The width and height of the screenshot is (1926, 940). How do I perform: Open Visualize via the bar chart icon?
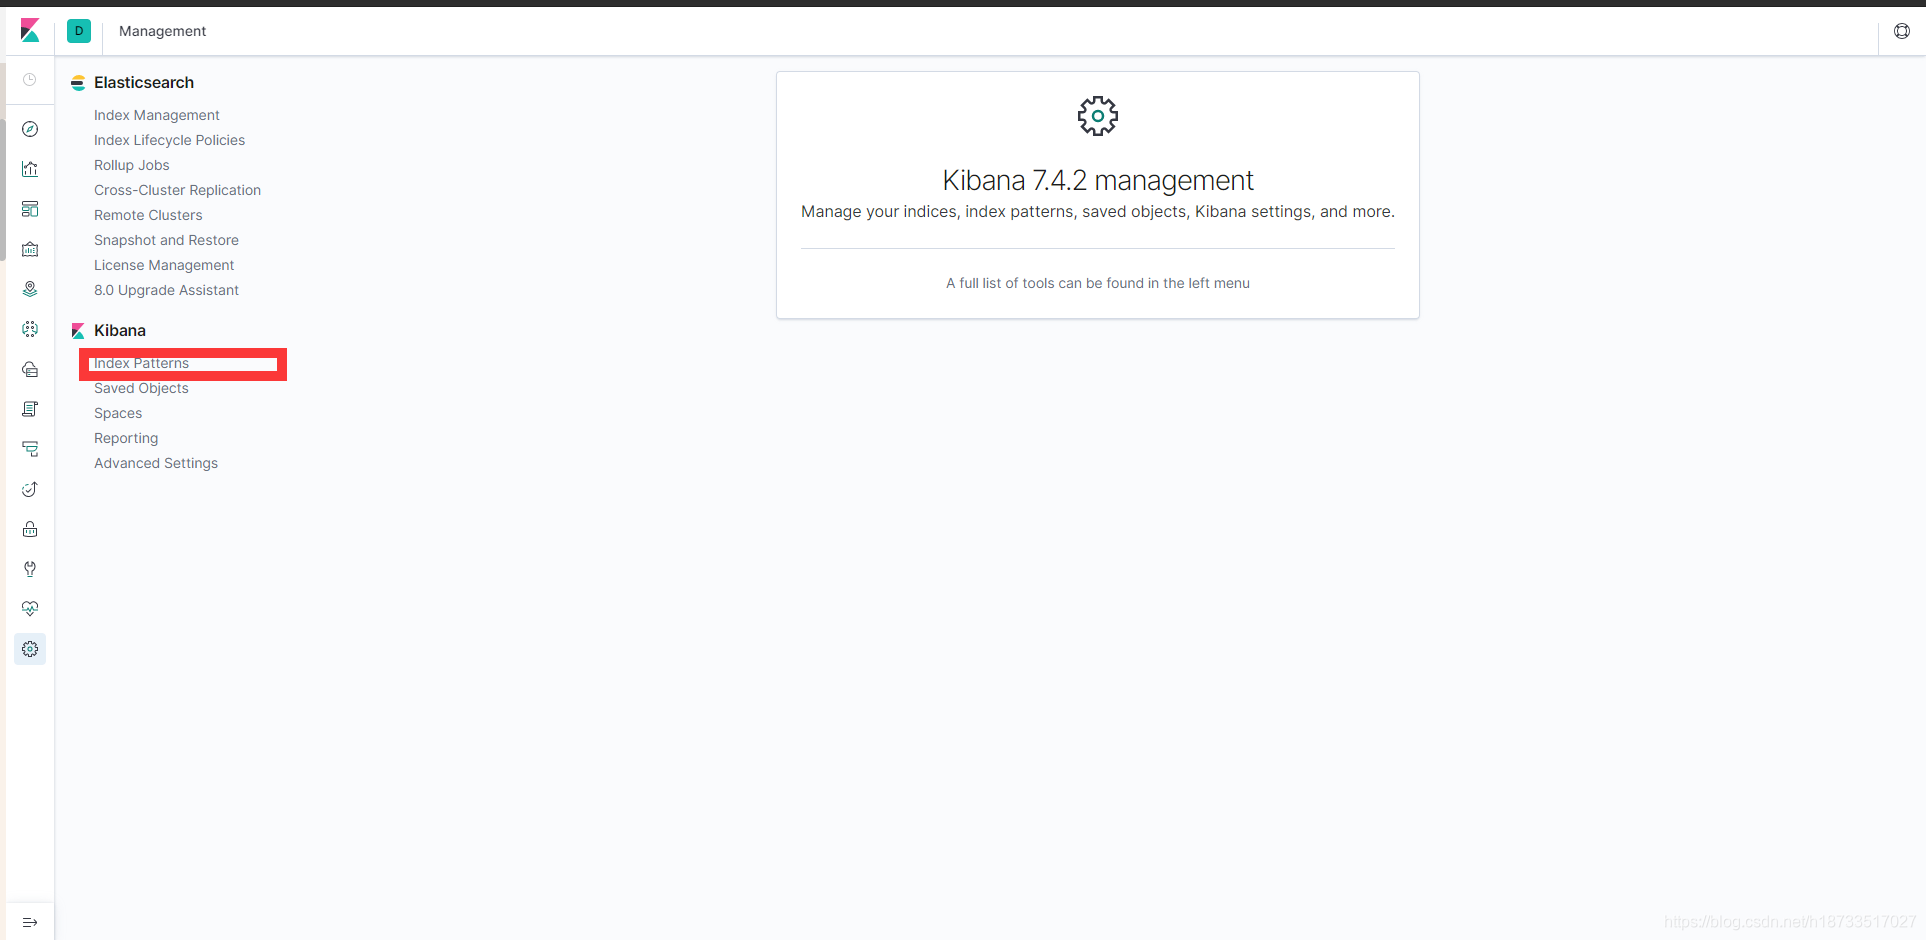[x=30, y=169]
